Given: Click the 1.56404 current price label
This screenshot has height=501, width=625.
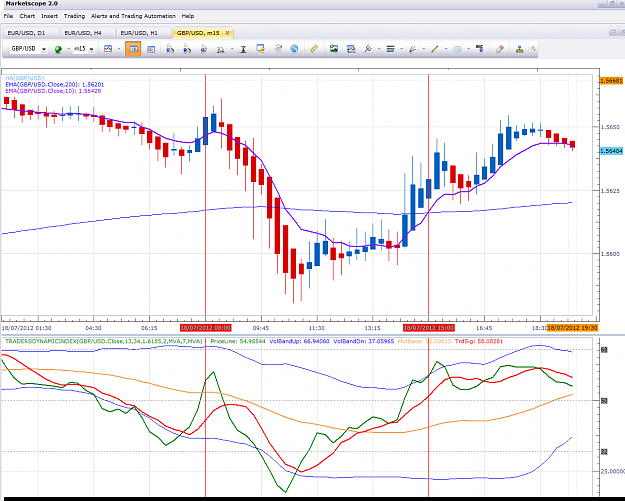Looking at the screenshot, I should (x=611, y=151).
